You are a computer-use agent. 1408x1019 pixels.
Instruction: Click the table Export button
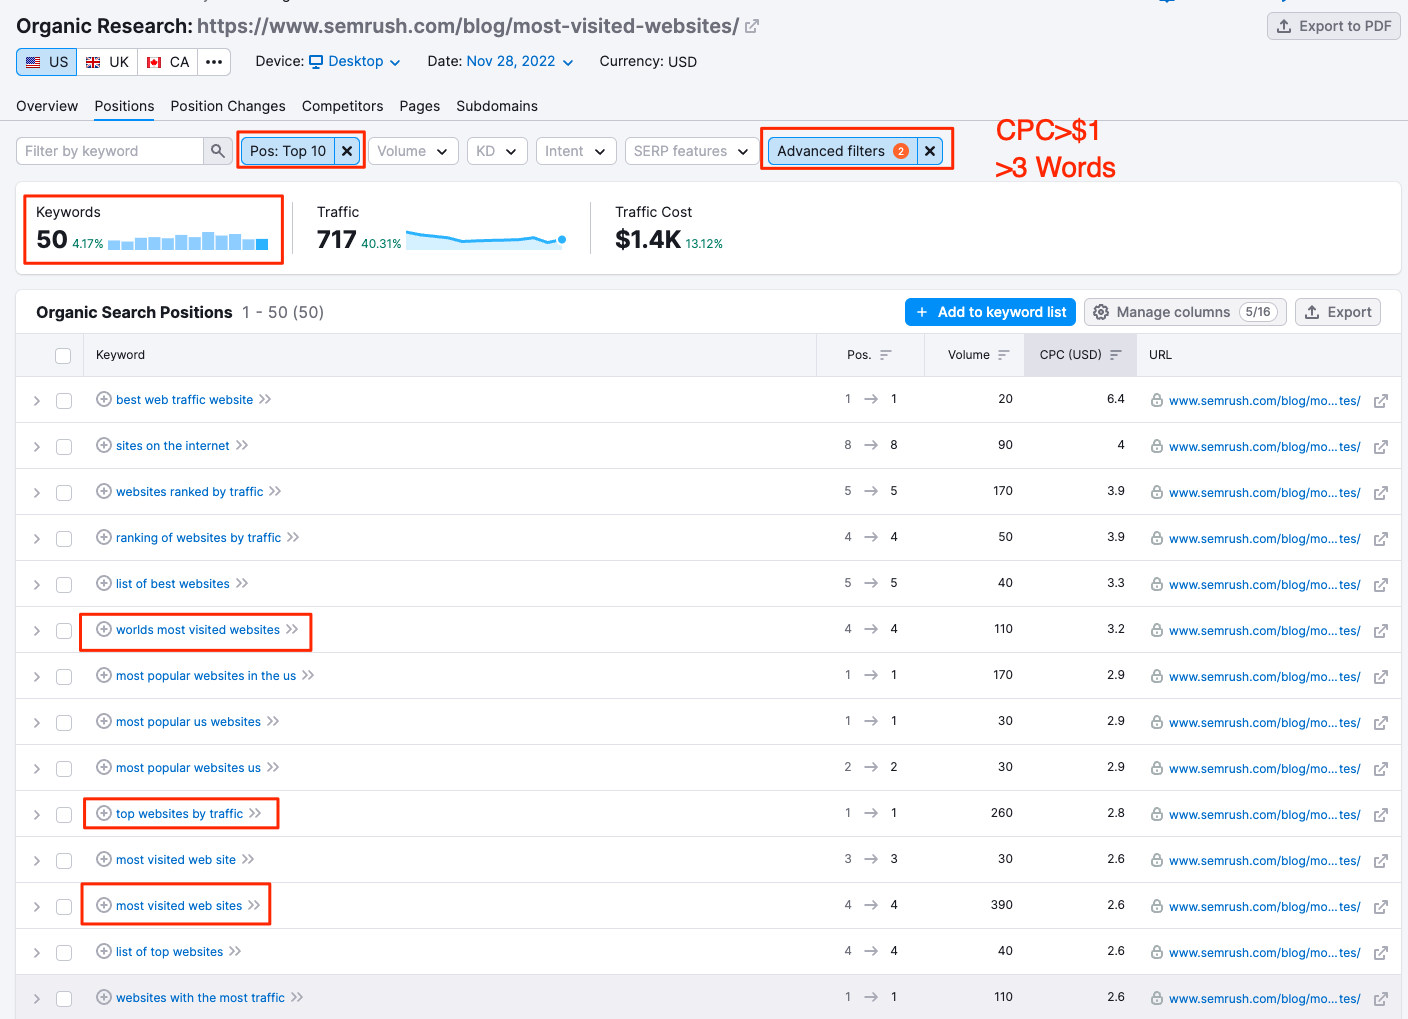pyautogui.click(x=1338, y=312)
